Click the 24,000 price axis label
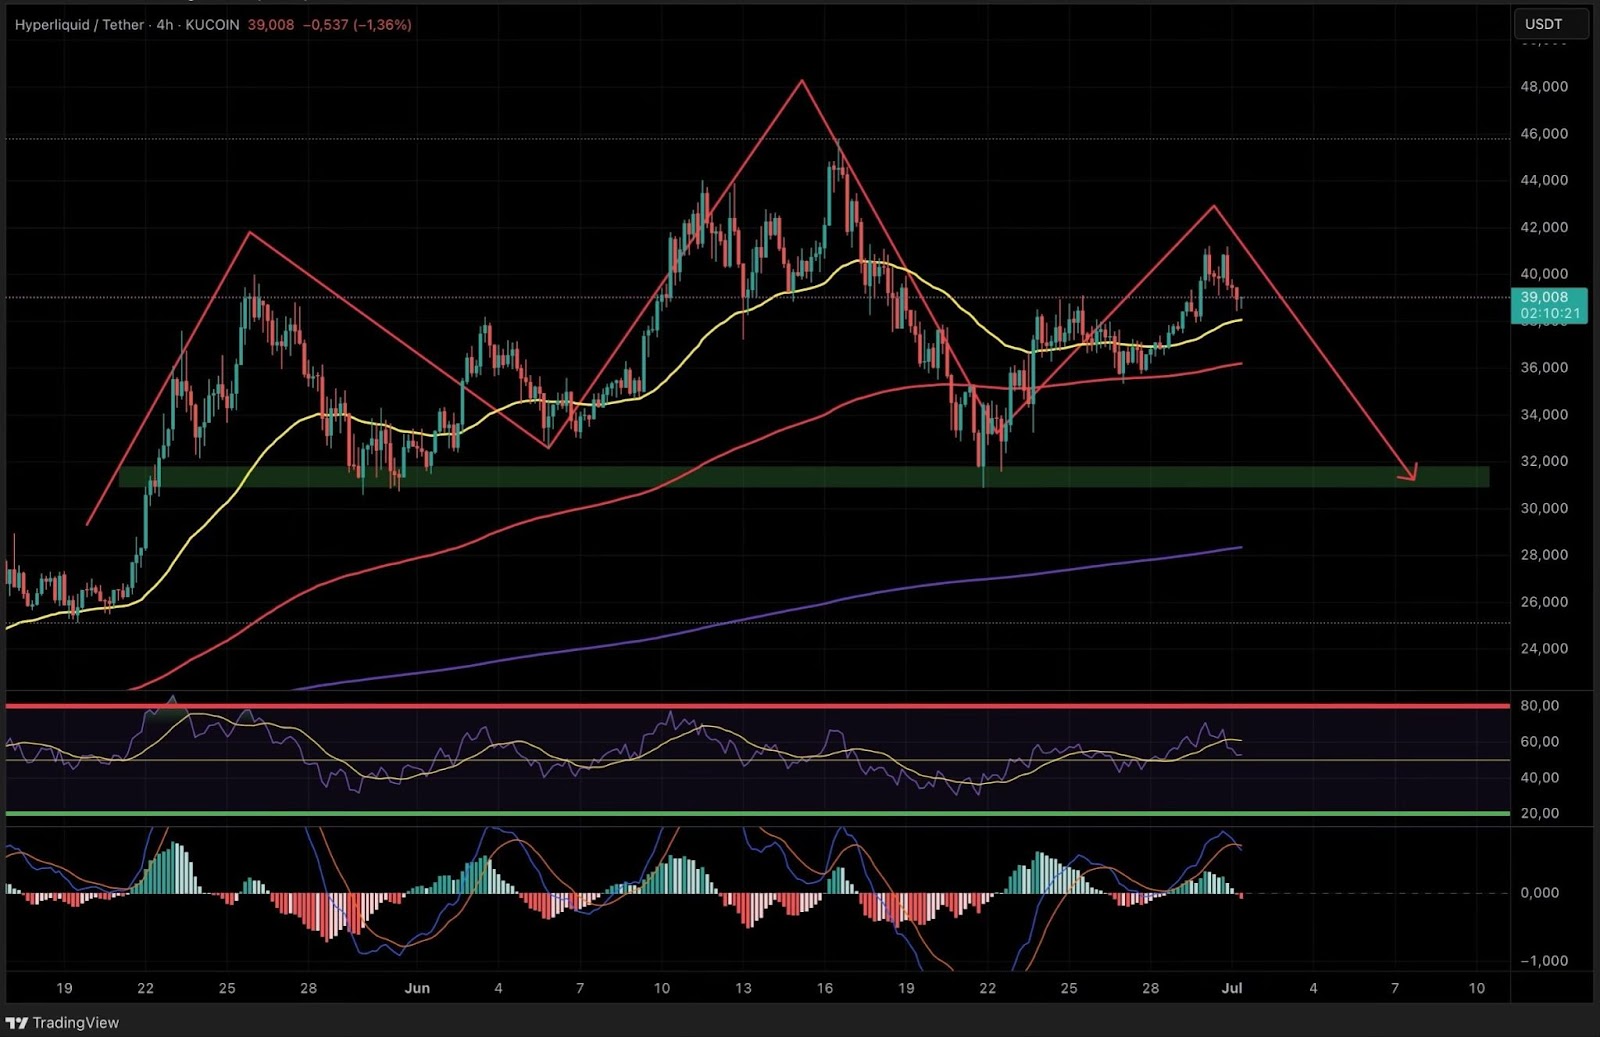Screen dimensions: 1600x1037 [1544, 648]
